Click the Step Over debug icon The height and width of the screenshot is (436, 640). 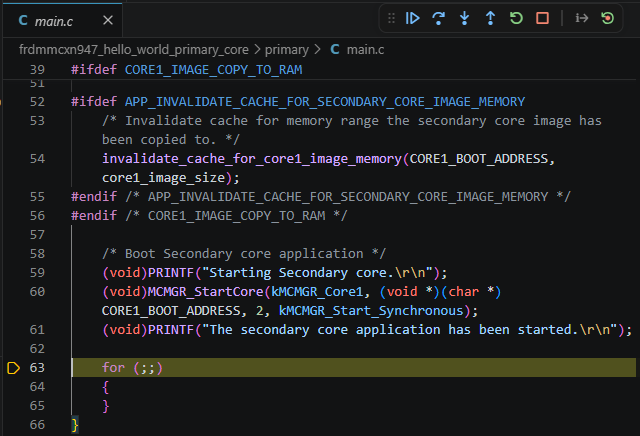(x=438, y=18)
